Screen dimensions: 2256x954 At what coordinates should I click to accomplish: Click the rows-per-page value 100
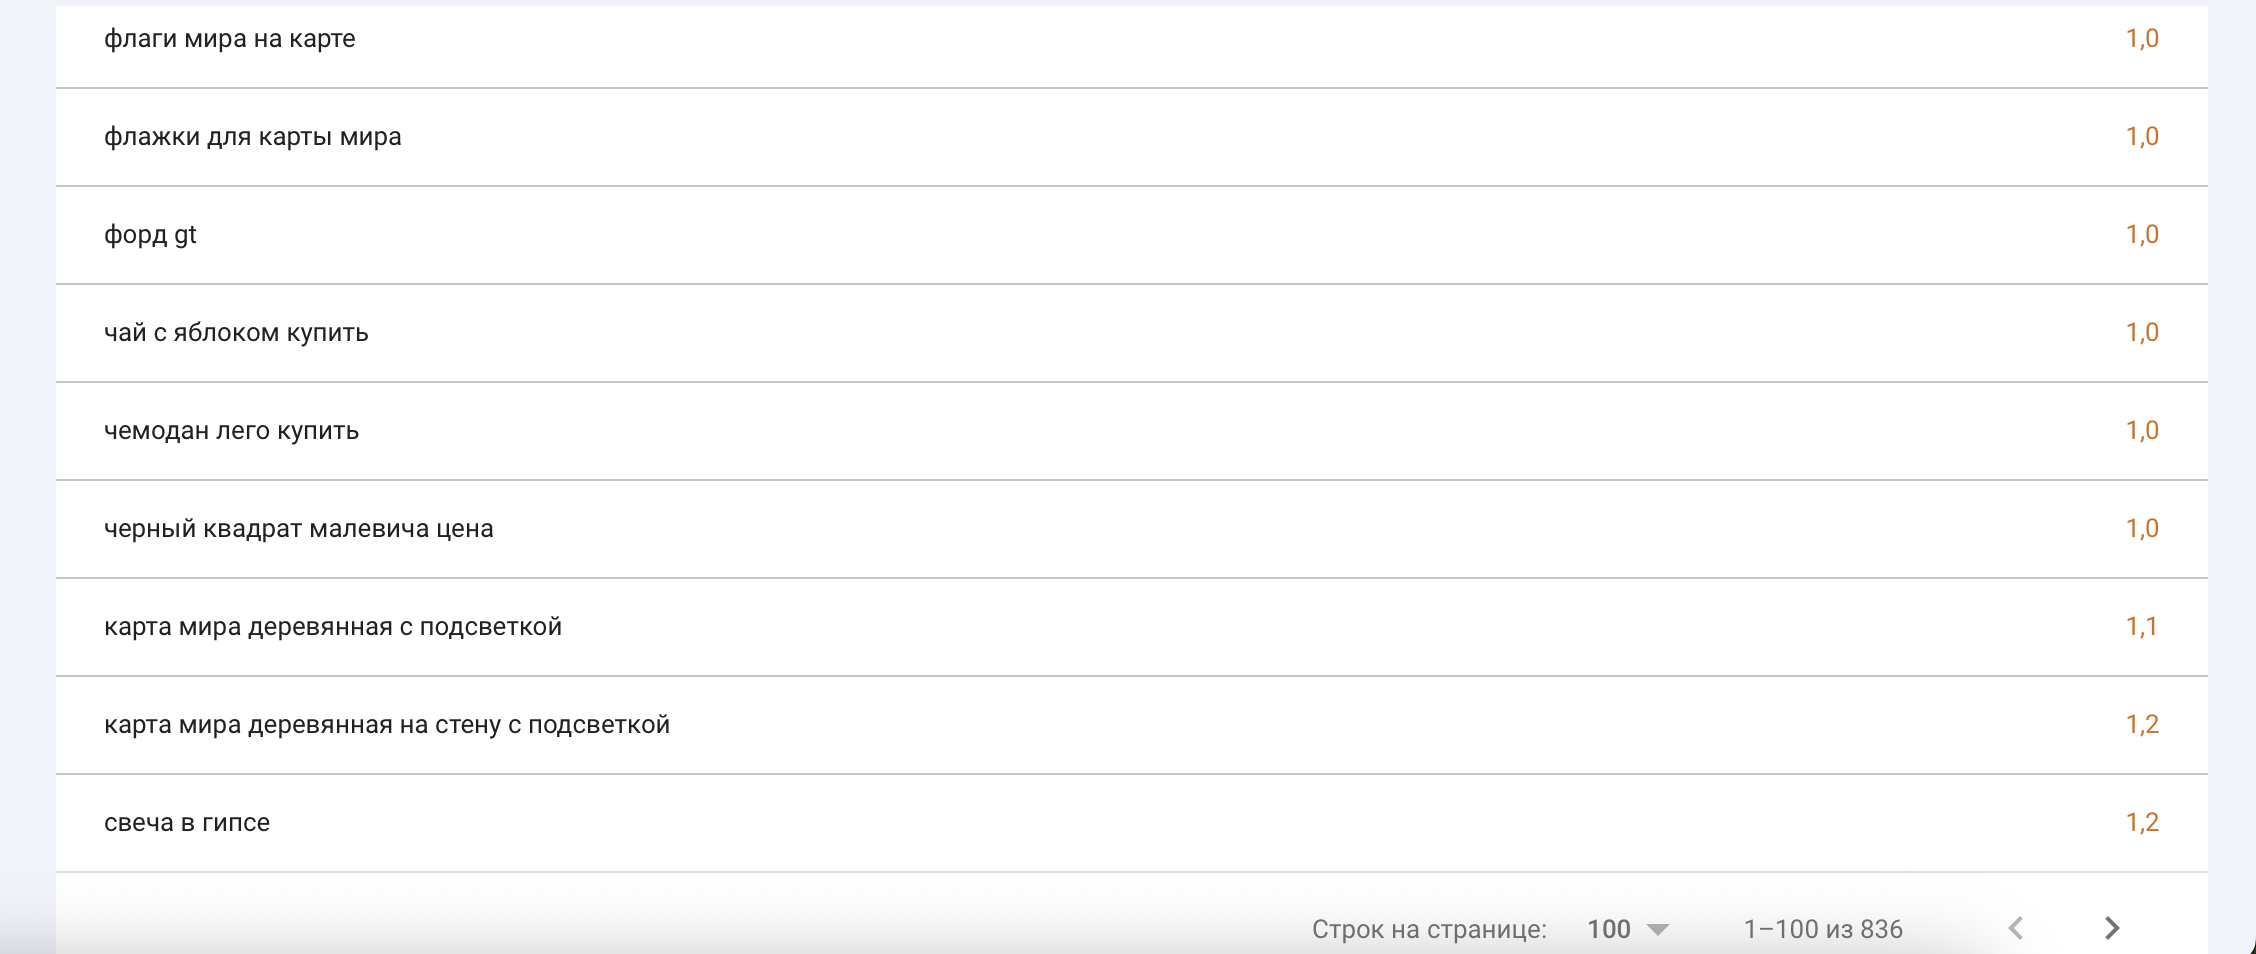1609,929
